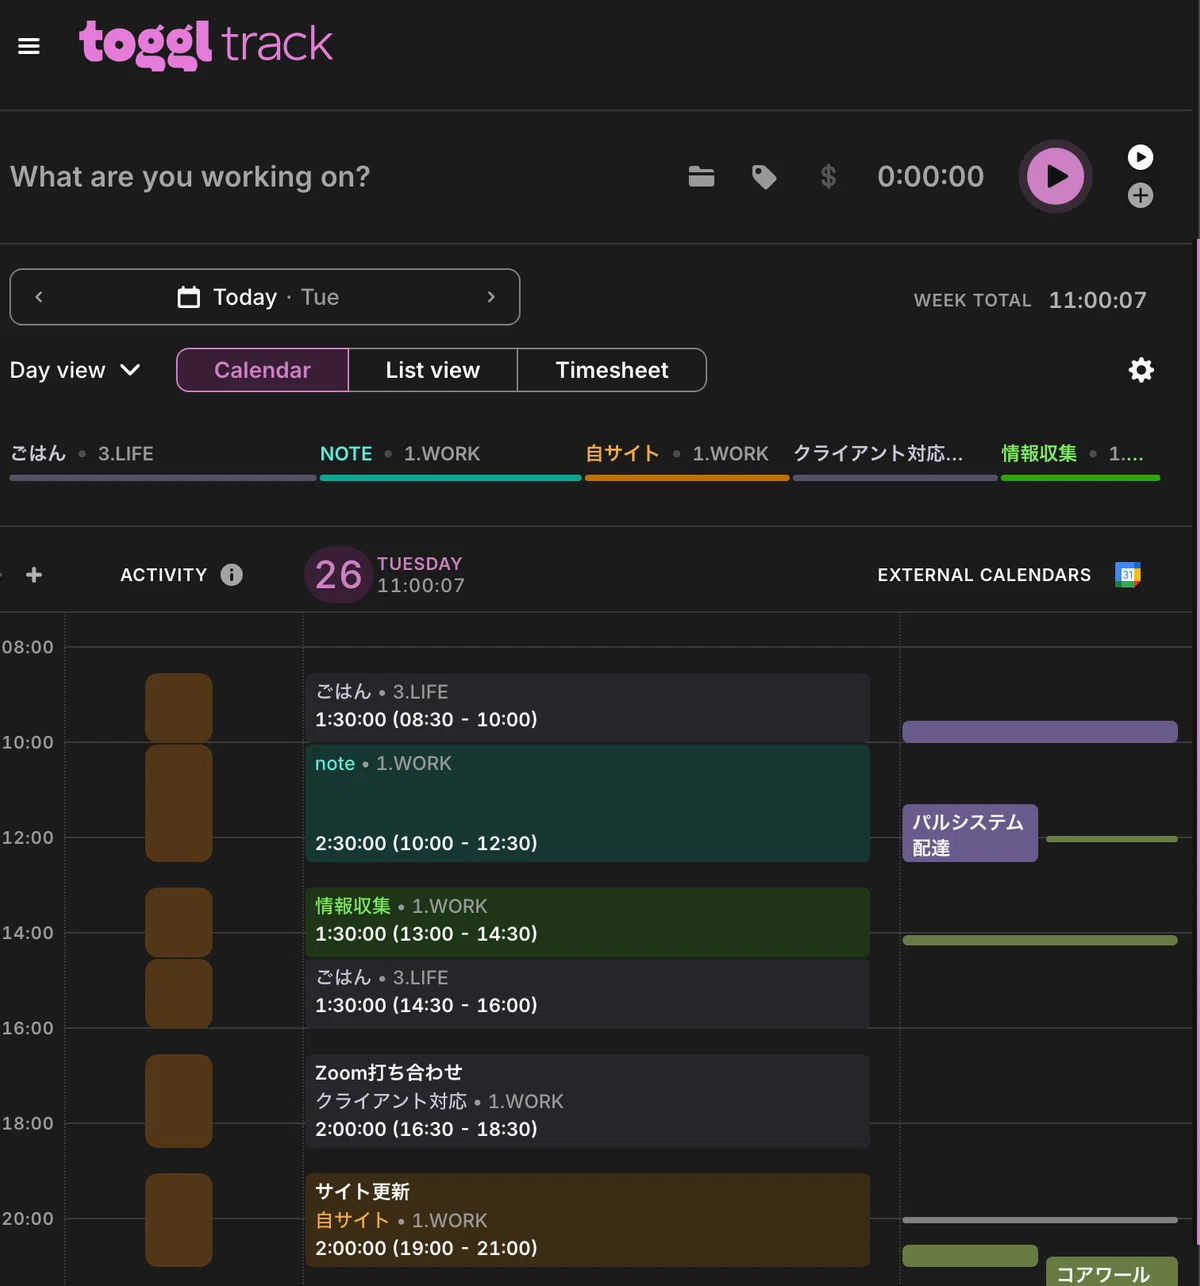Viewport: 1200px width, 1286px height.
Task: Expand the Day view dropdown
Action: [75, 370]
